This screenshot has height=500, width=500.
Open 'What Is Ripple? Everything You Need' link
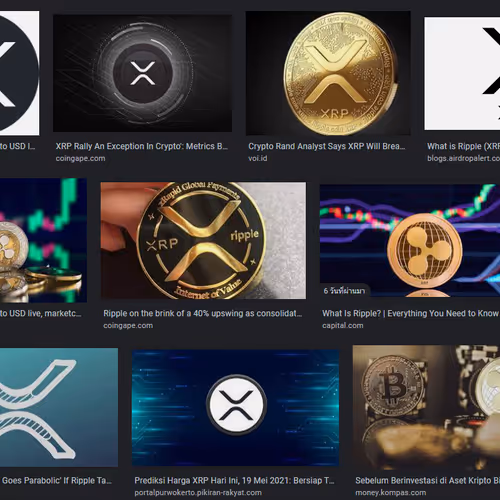click(x=411, y=314)
